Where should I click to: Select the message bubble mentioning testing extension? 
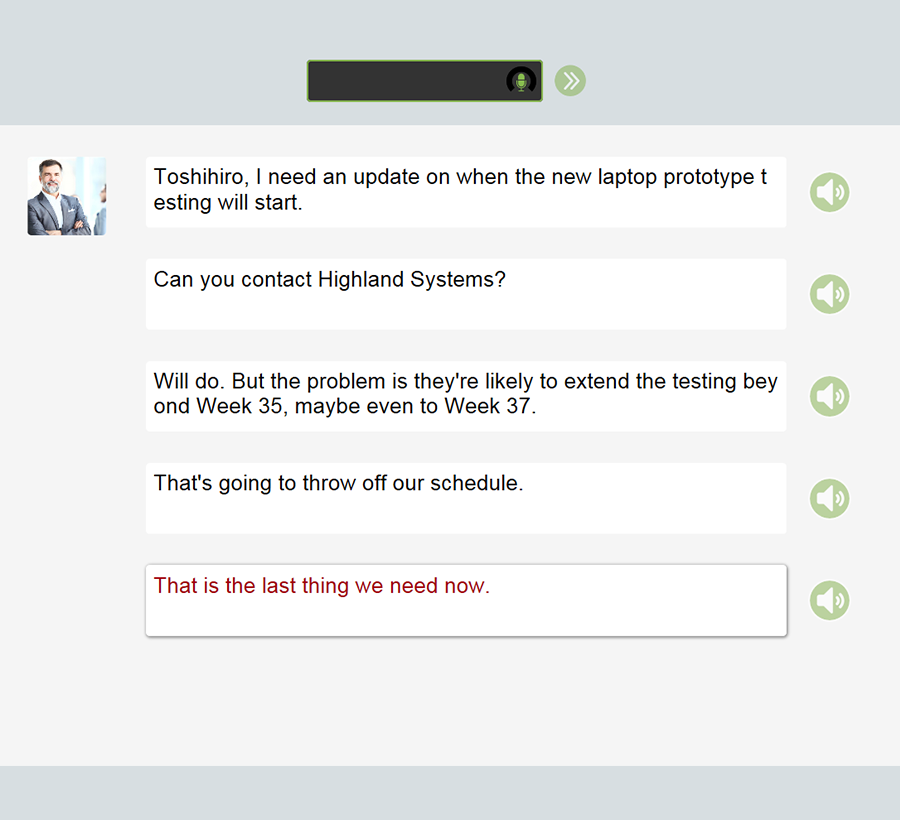[x=465, y=396]
